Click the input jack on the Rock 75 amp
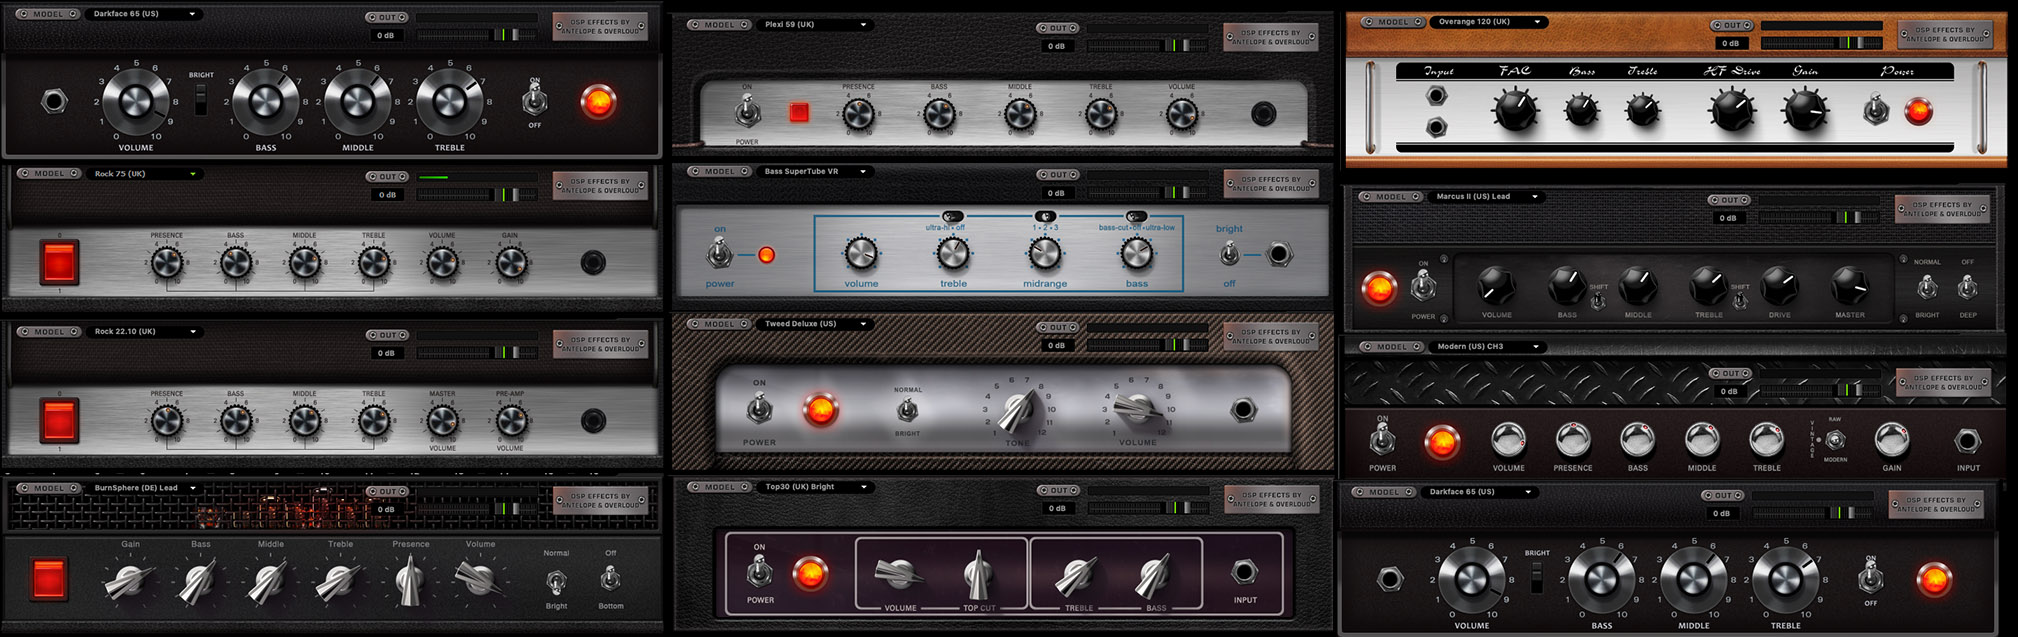Image resolution: width=2018 pixels, height=637 pixels. click(594, 263)
